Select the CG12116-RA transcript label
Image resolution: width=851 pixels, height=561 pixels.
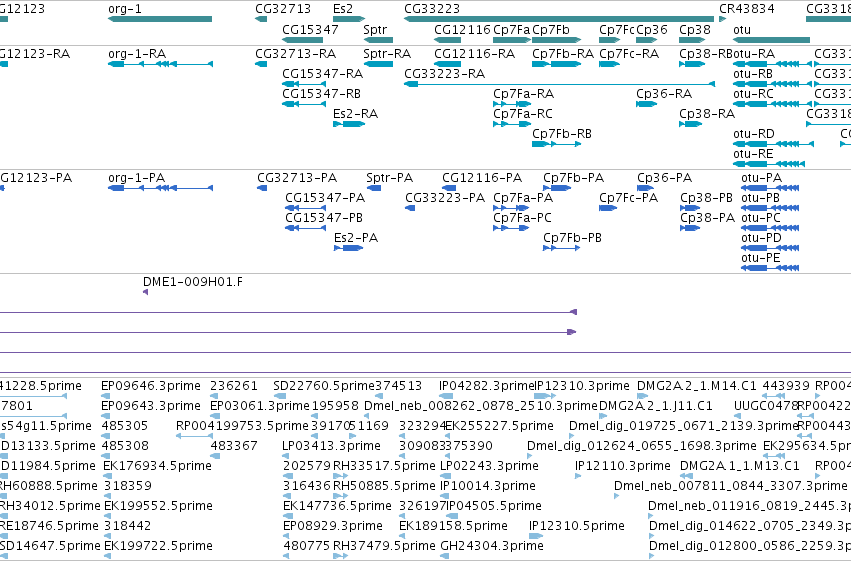[474, 54]
